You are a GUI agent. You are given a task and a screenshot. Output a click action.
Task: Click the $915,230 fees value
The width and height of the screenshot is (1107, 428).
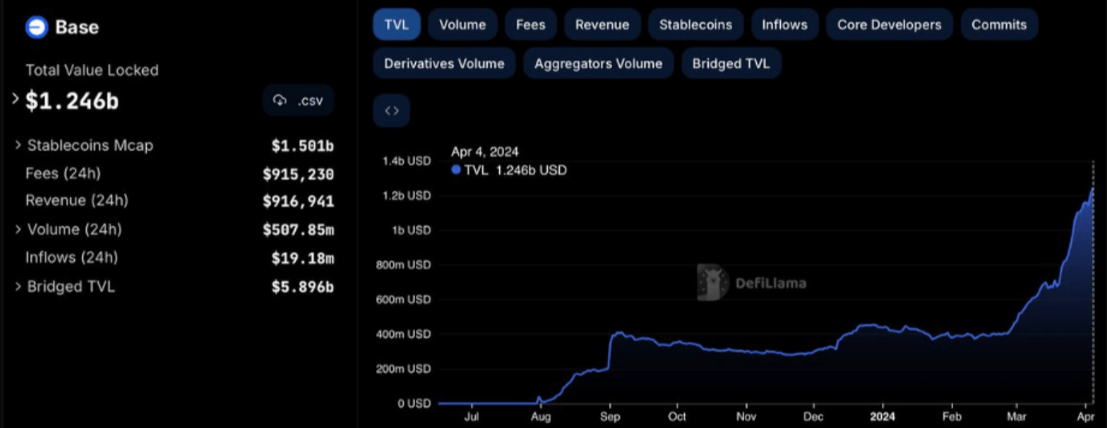pos(299,174)
